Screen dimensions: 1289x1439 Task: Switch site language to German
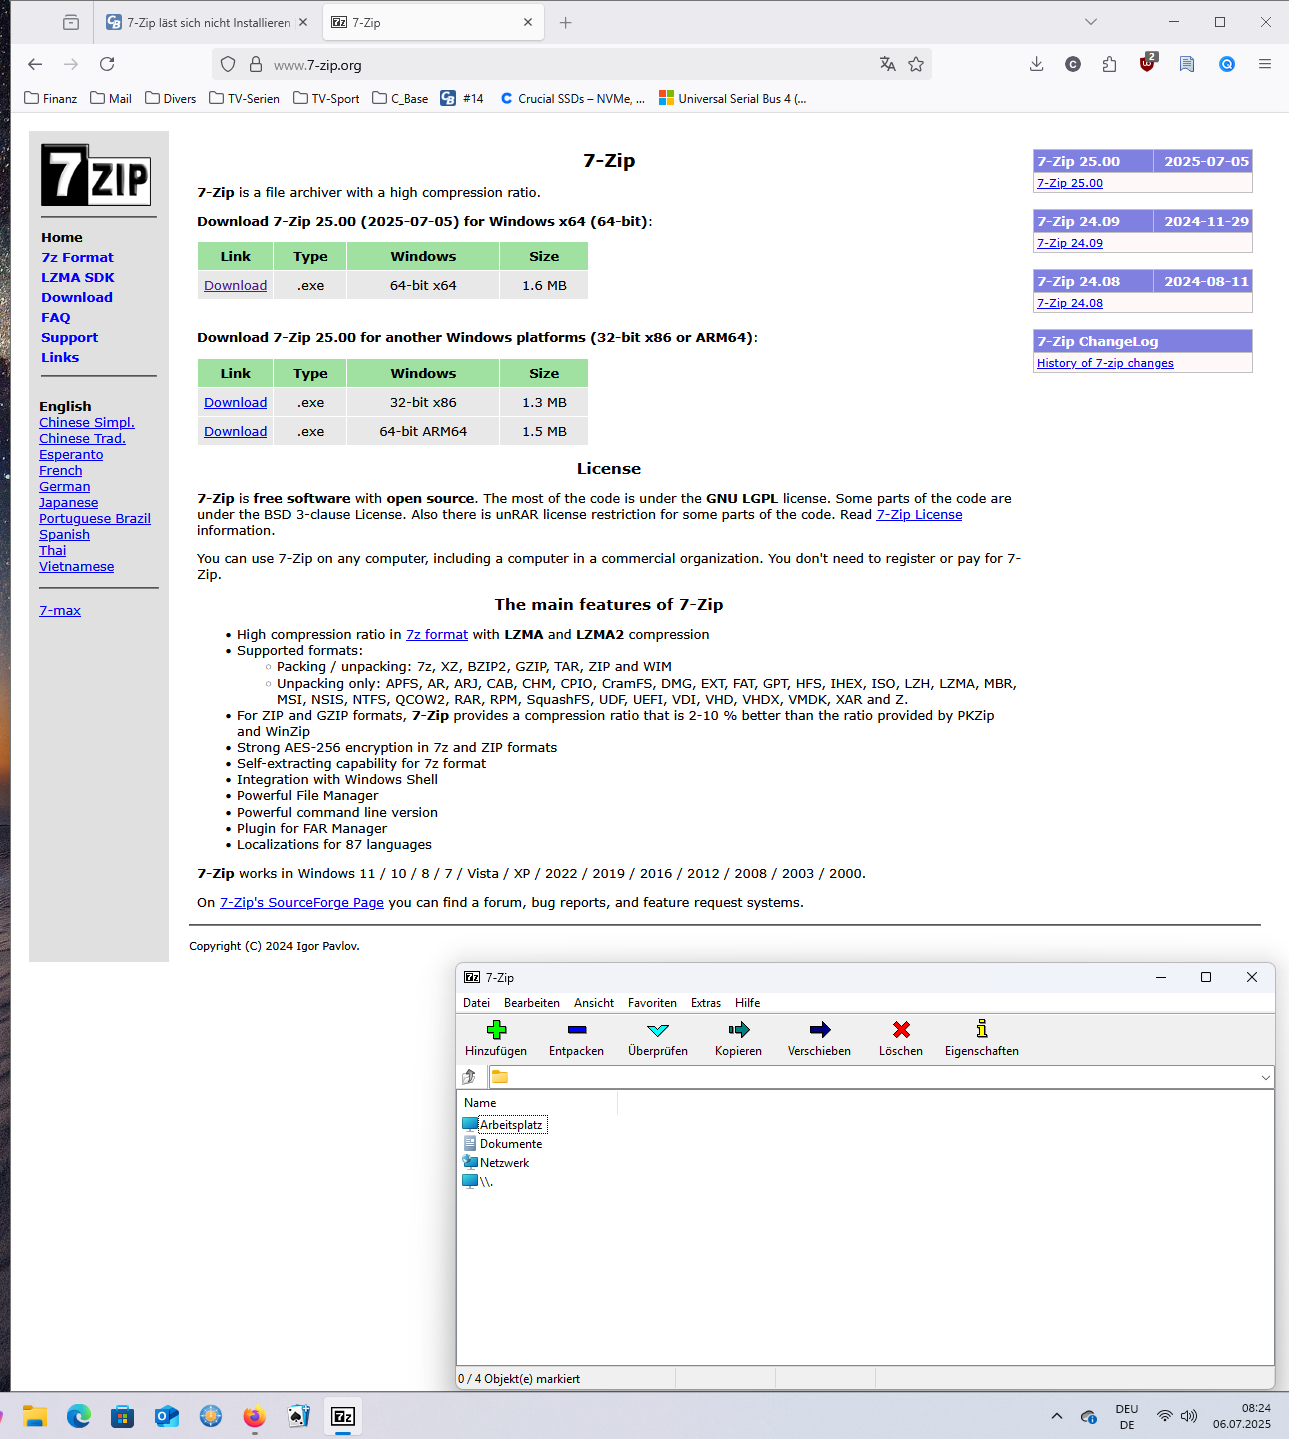(65, 486)
